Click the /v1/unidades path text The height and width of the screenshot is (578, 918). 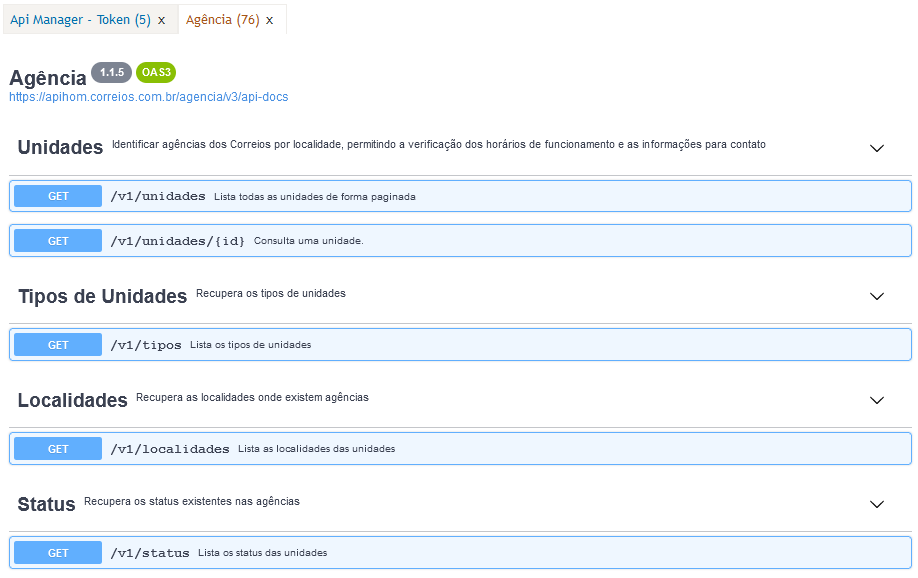point(158,196)
